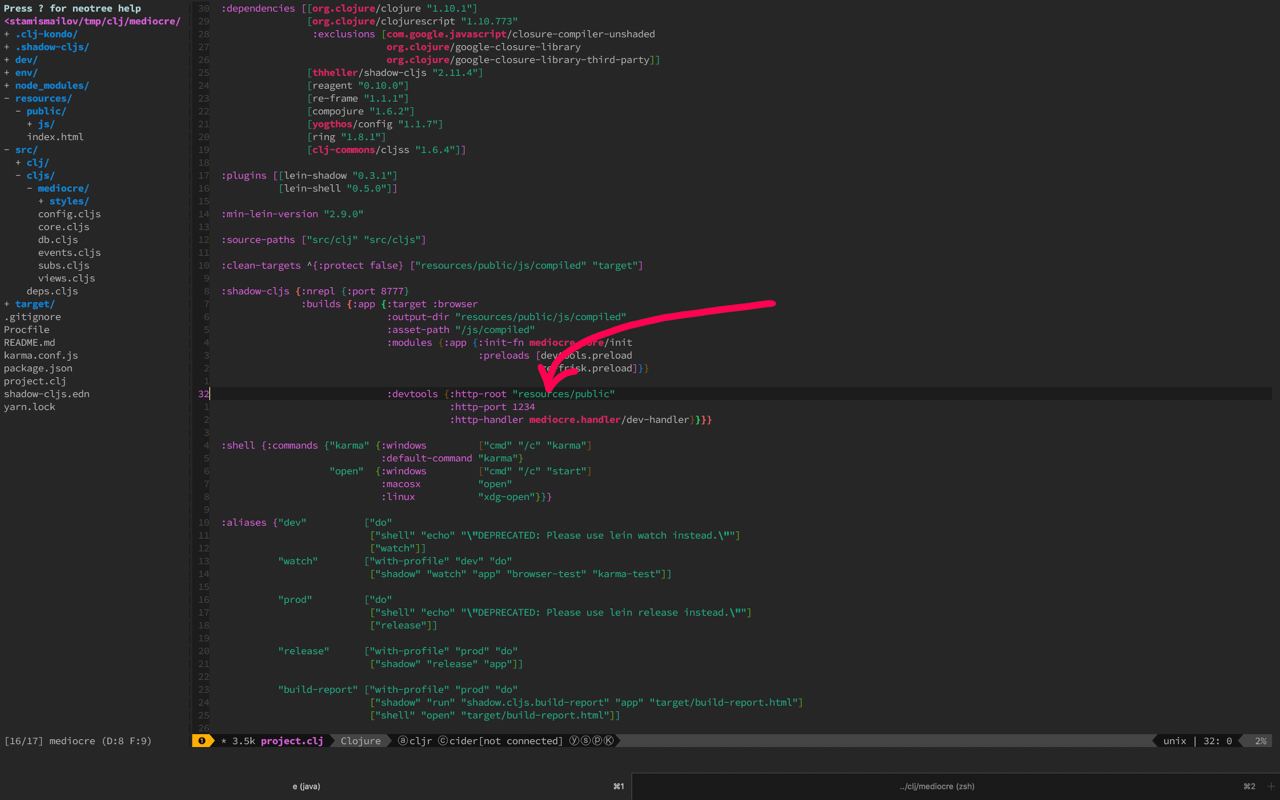Click the "build-report" alias string
Screen dimensions: 1280x800
pyautogui.click(x=318, y=689)
